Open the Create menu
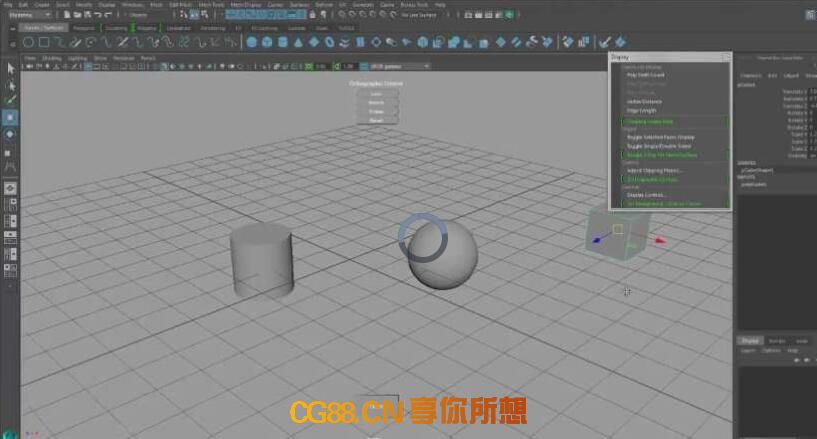Viewport: 817px width, 439px height. click(42, 5)
